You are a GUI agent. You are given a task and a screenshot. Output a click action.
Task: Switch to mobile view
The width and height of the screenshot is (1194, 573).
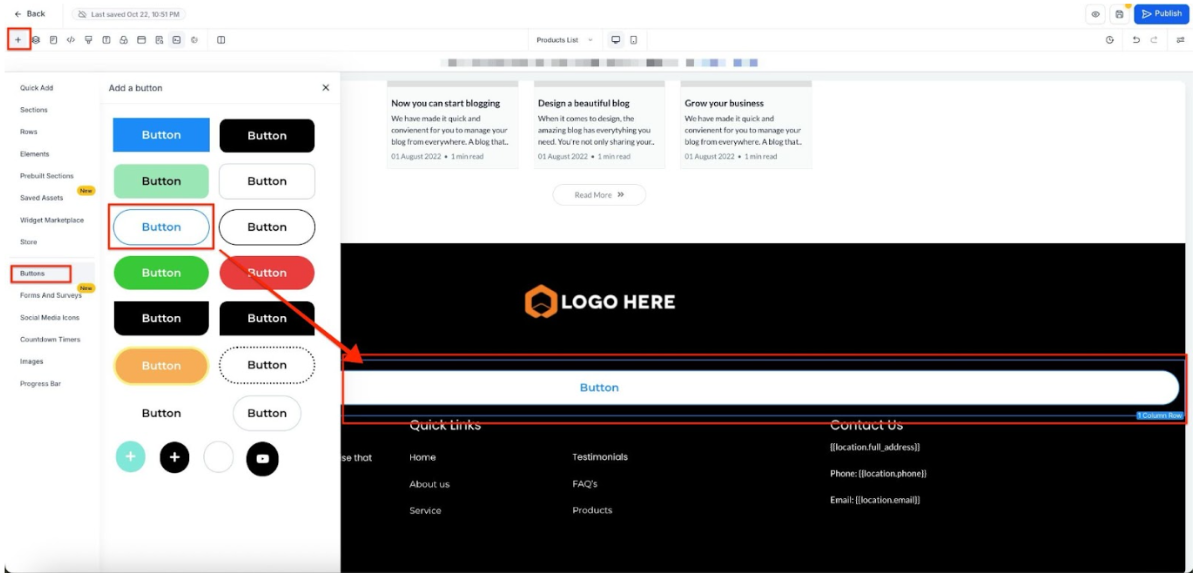click(634, 40)
